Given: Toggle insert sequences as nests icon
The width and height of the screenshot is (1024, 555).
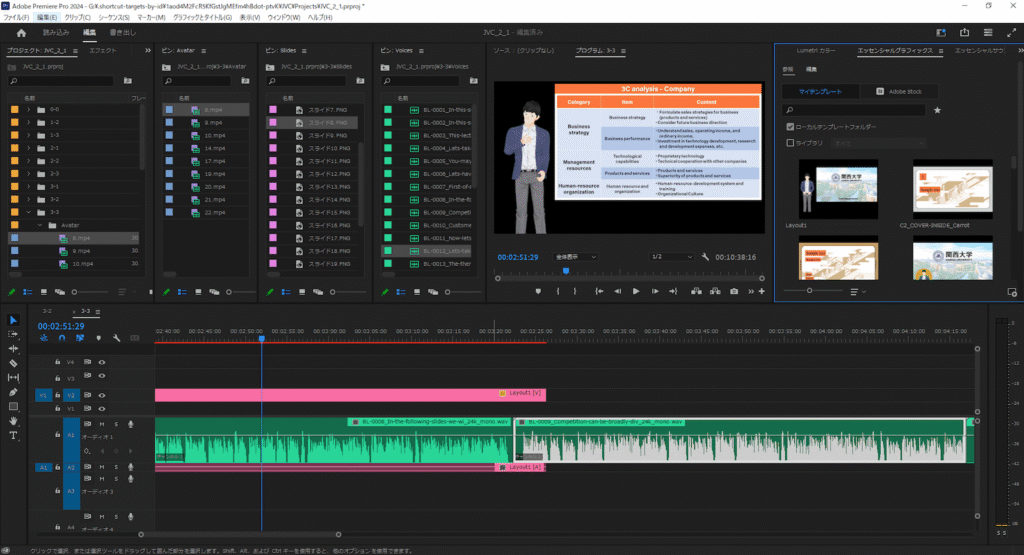Looking at the screenshot, I should 44,338.
